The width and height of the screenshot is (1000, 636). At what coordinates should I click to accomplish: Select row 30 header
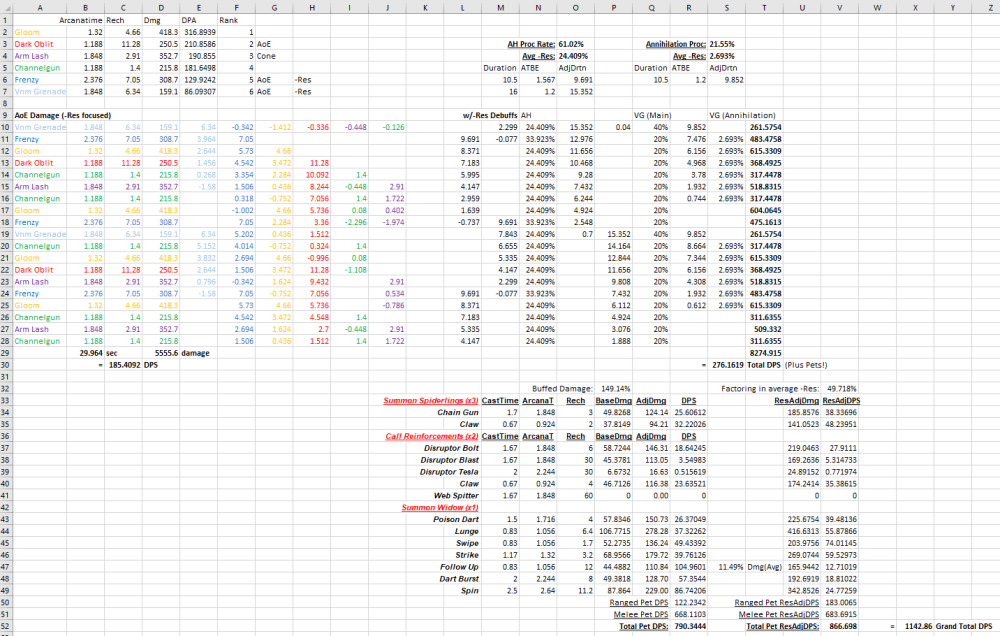5,365
